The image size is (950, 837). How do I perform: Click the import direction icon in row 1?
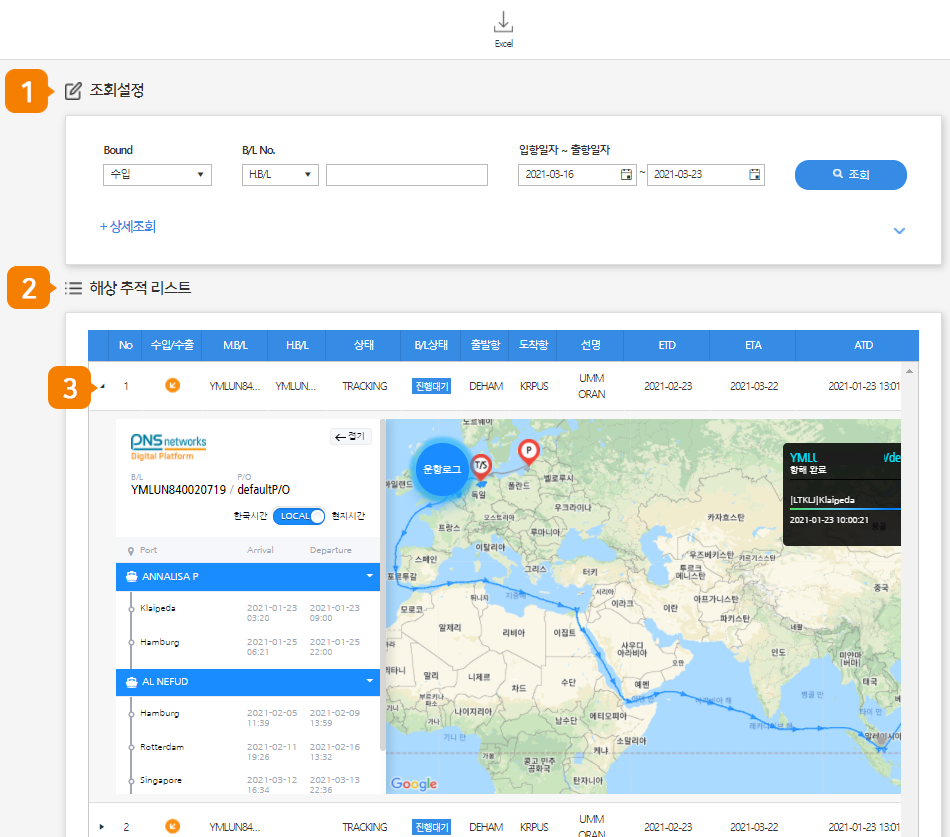pyautogui.click(x=172, y=385)
